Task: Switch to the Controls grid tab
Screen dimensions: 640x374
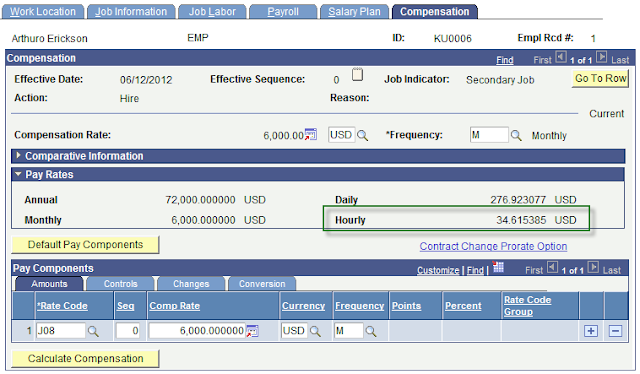Action: (120, 284)
